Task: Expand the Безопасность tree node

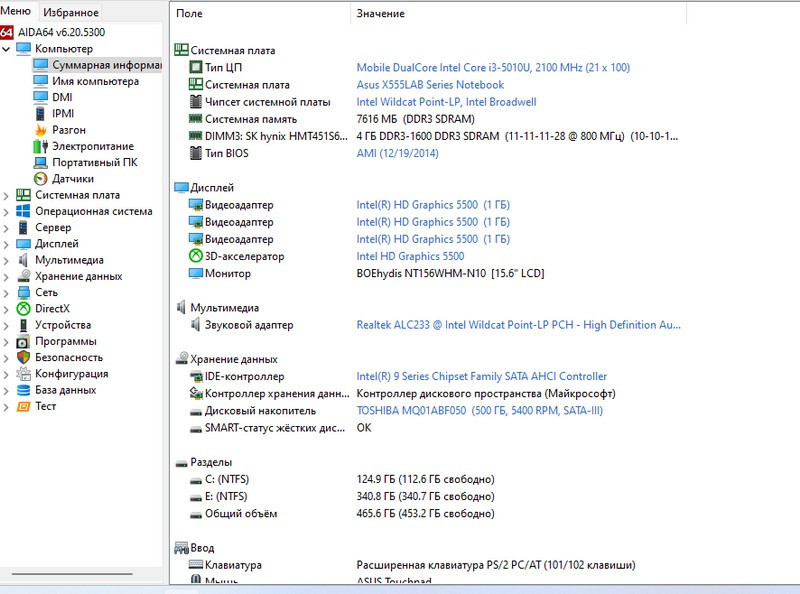Action: (6, 358)
